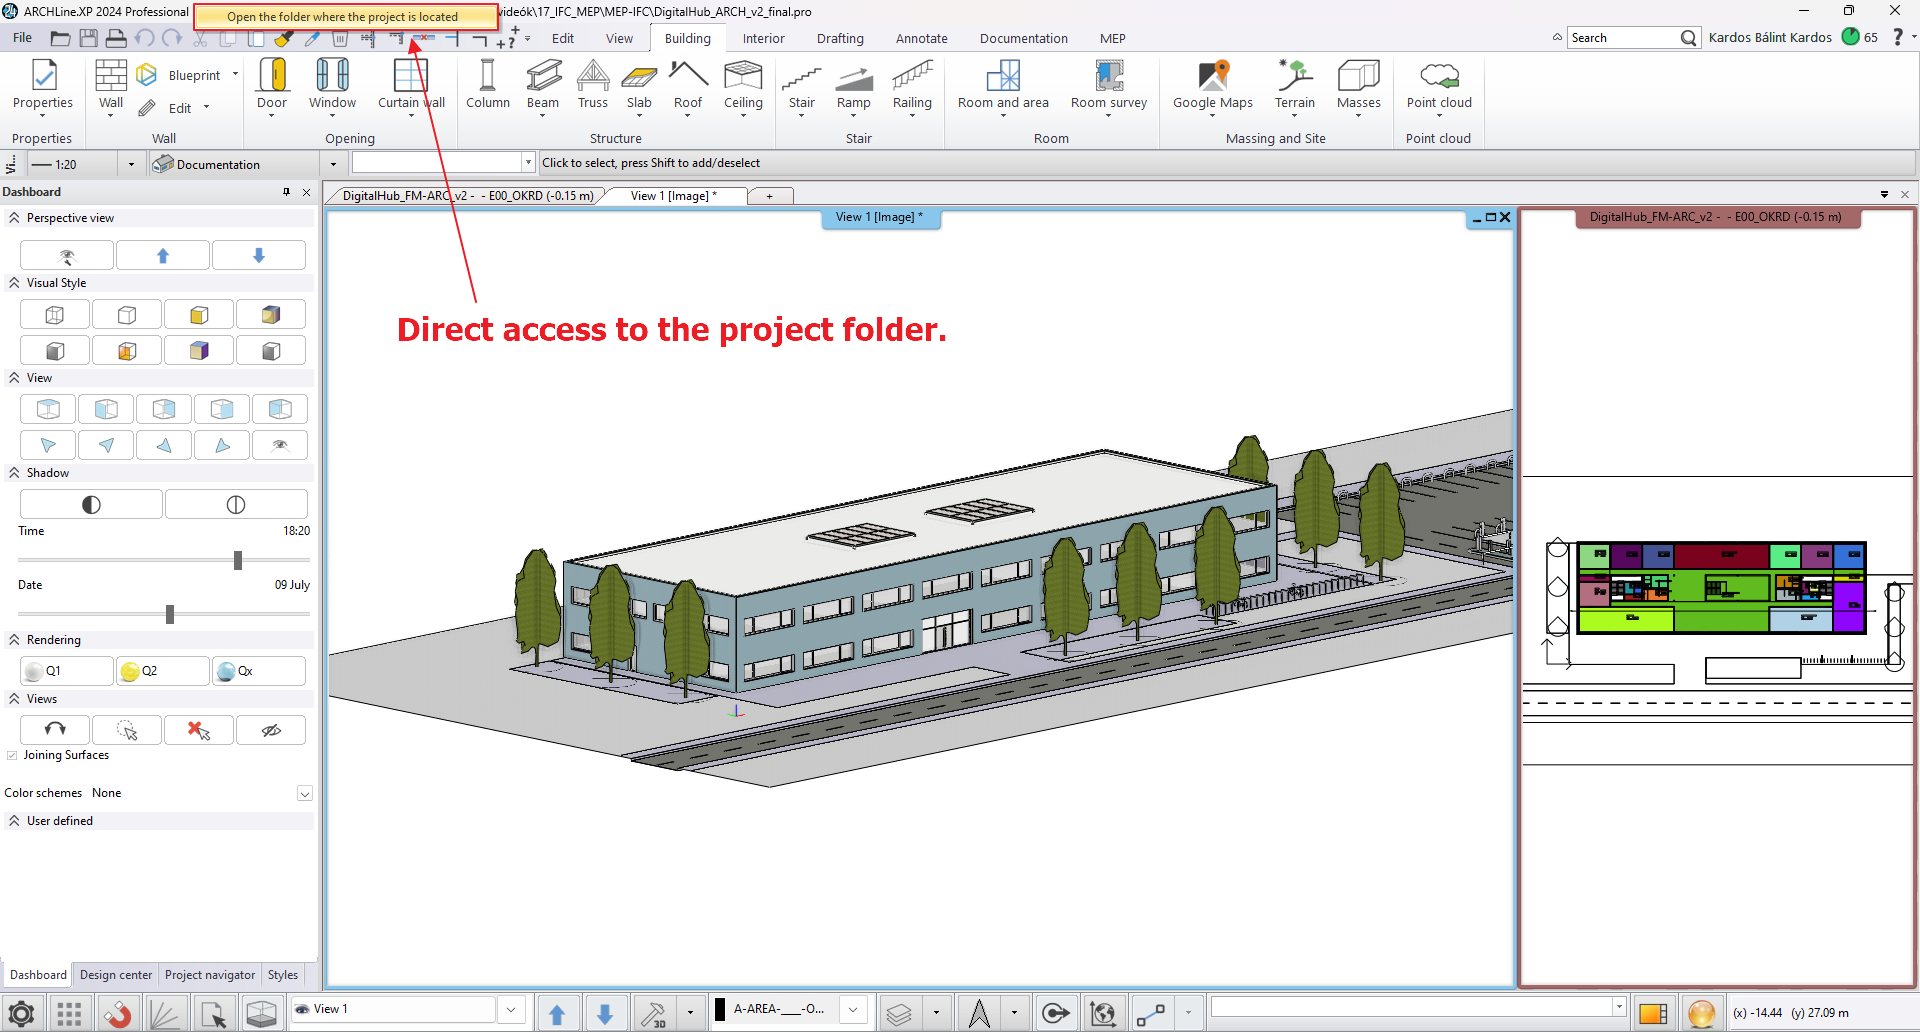Click the Q2 rendering button

162,671
